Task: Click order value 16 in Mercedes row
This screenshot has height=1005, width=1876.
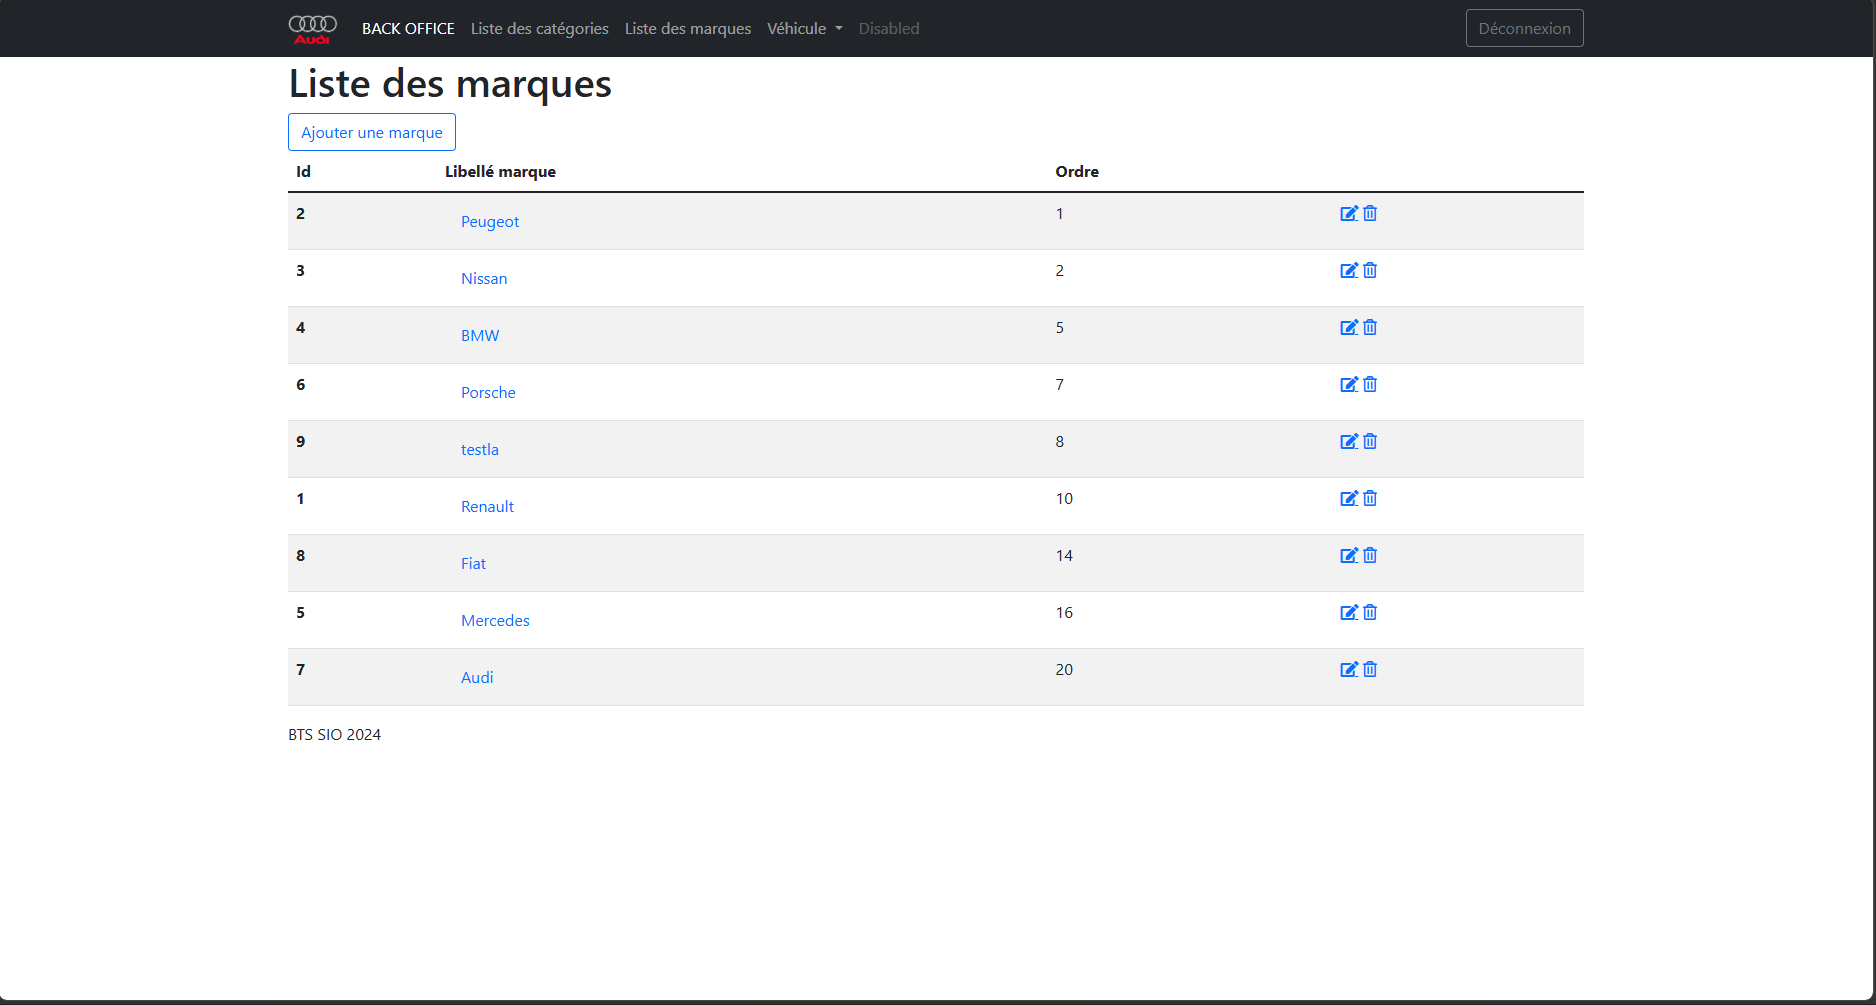Action: [x=1064, y=613]
